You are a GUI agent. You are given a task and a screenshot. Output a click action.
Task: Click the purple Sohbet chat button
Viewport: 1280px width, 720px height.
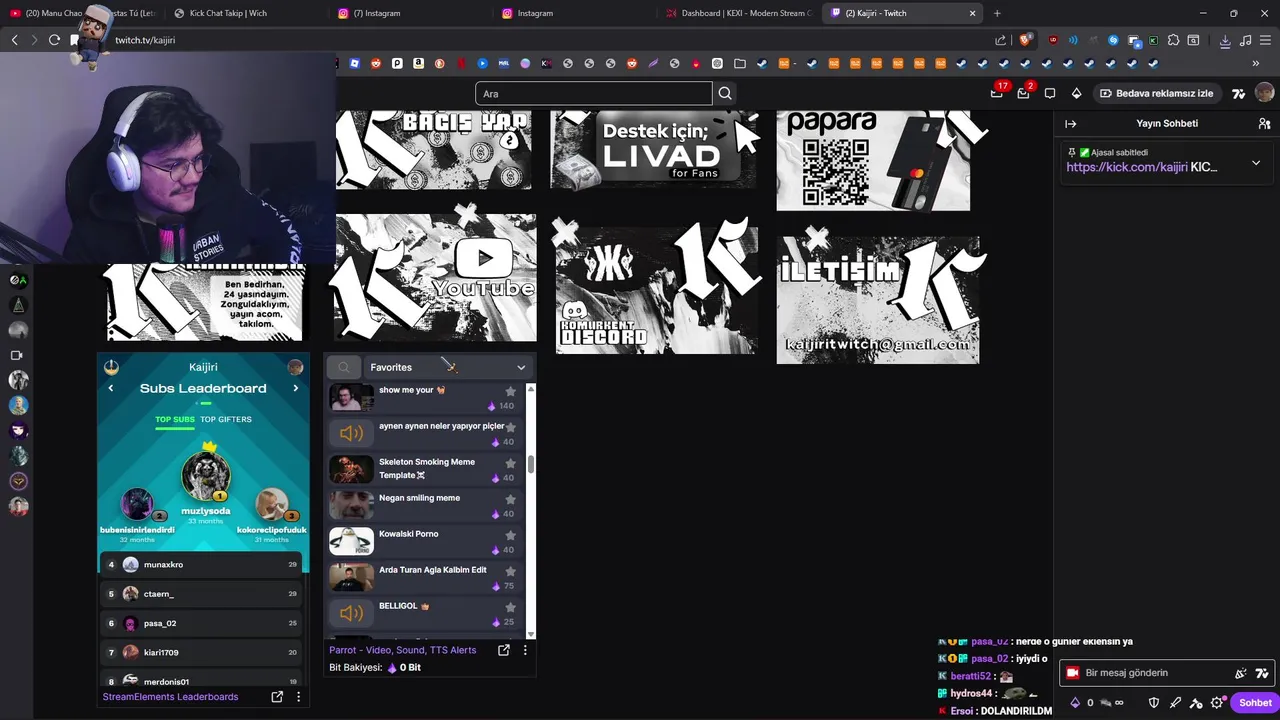pos(1255,703)
